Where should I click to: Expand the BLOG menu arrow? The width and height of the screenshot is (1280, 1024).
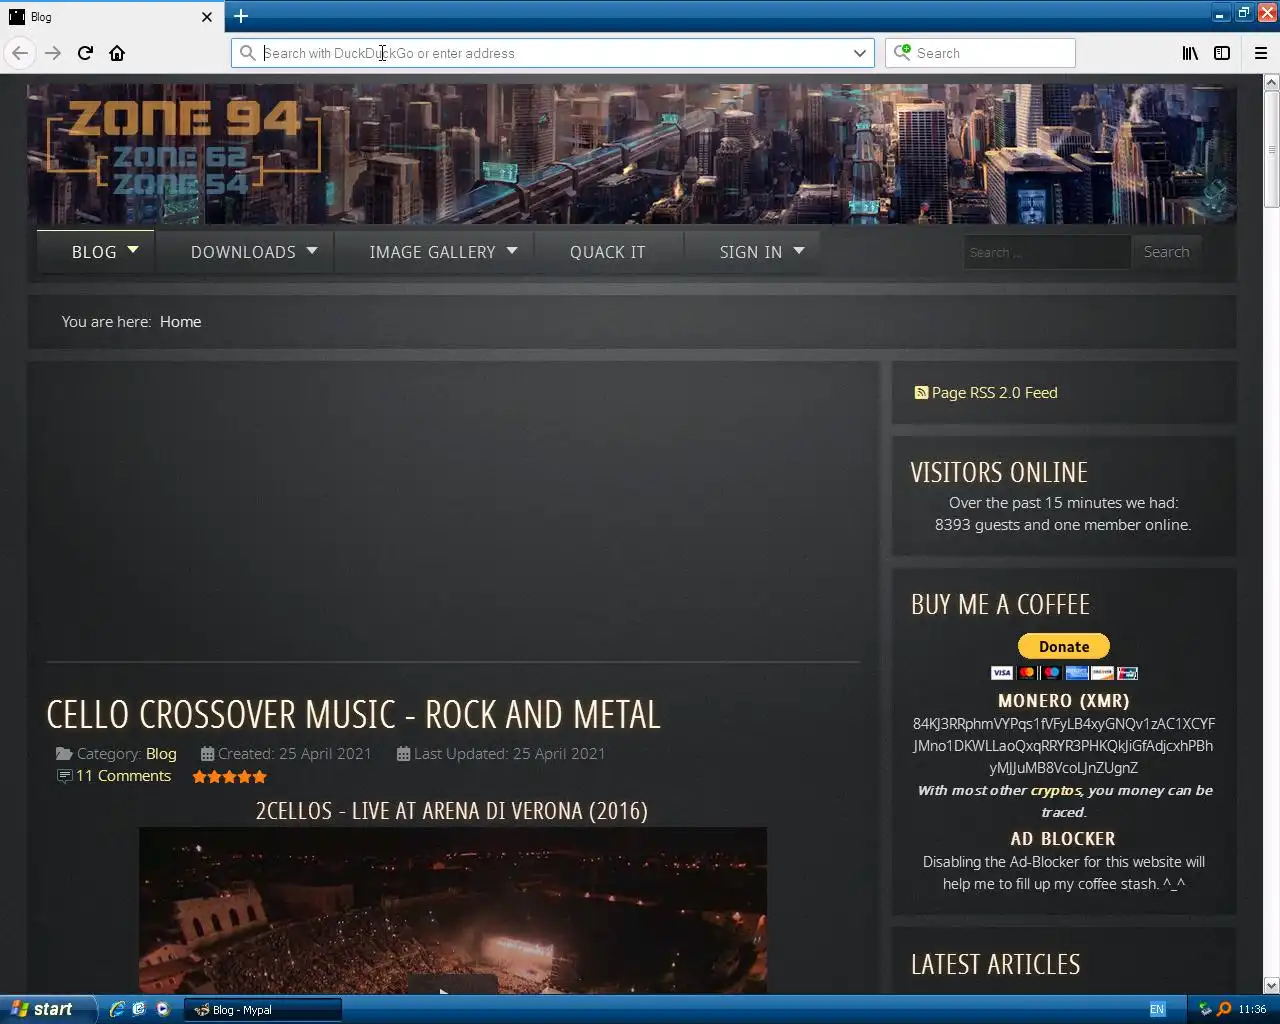tap(133, 250)
